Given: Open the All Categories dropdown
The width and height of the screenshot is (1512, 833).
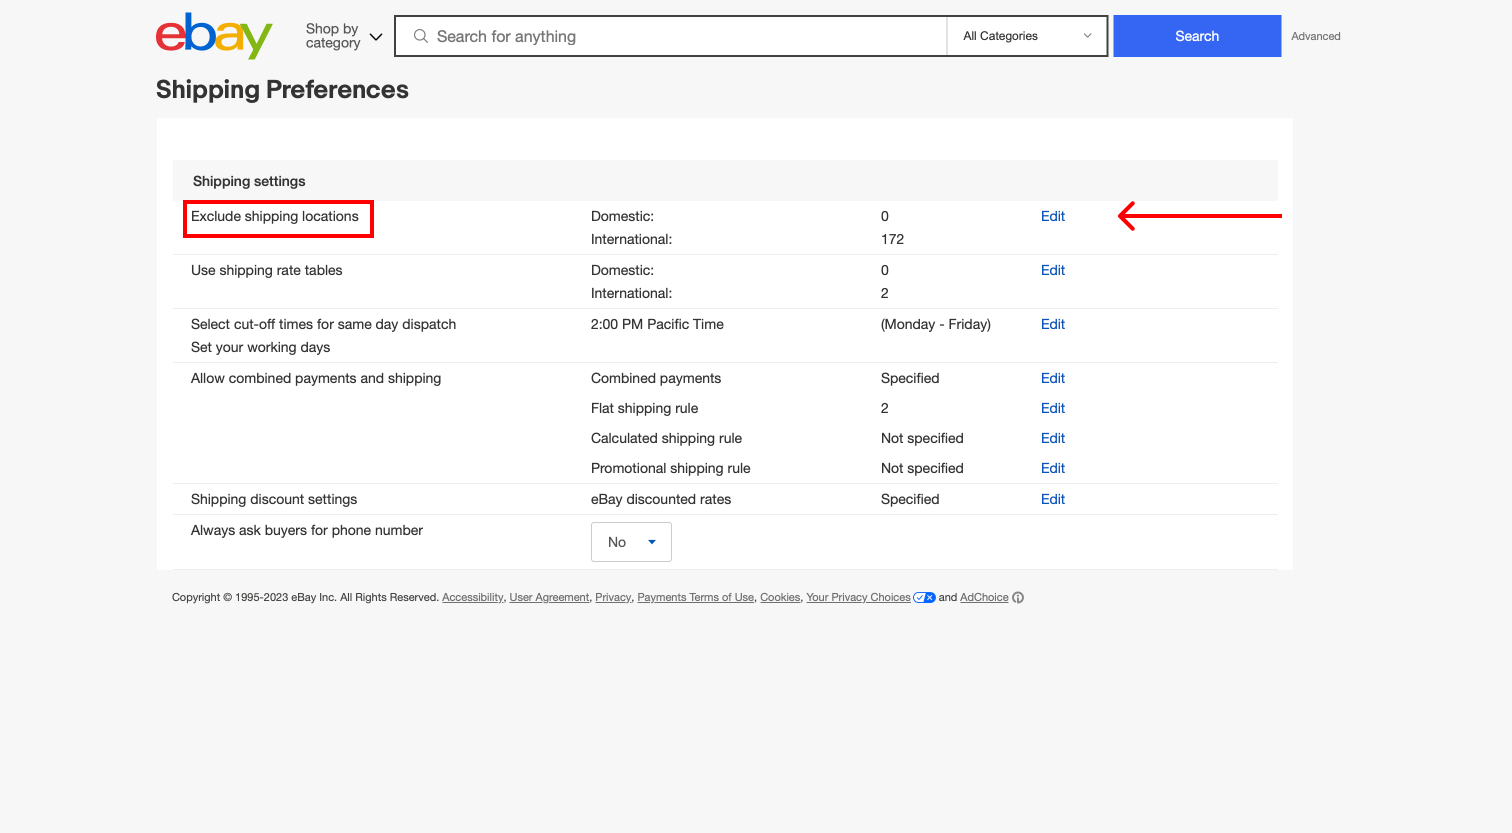Looking at the screenshot, I should point(1025,36).
